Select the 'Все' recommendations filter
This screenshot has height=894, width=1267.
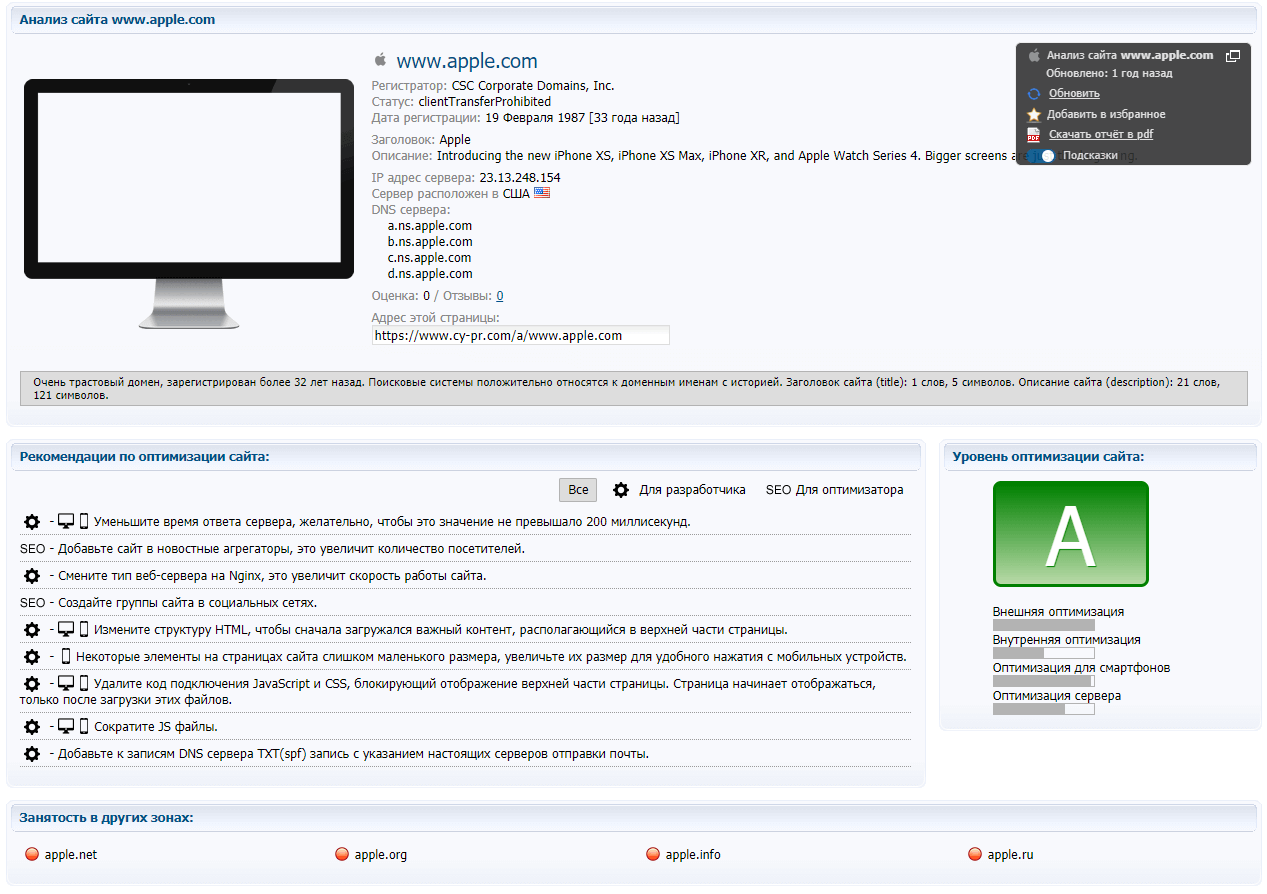click(x=578, y=490)
